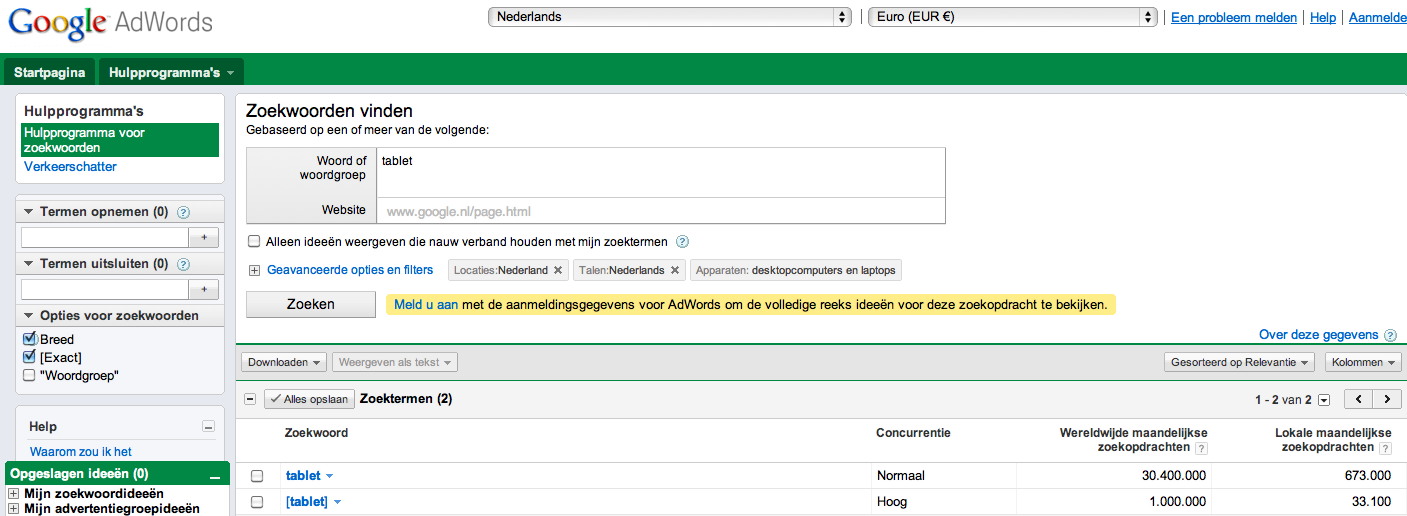
Task: Open the page range dropdown by 1 - 2 van 2
Action: [1324, 400]
